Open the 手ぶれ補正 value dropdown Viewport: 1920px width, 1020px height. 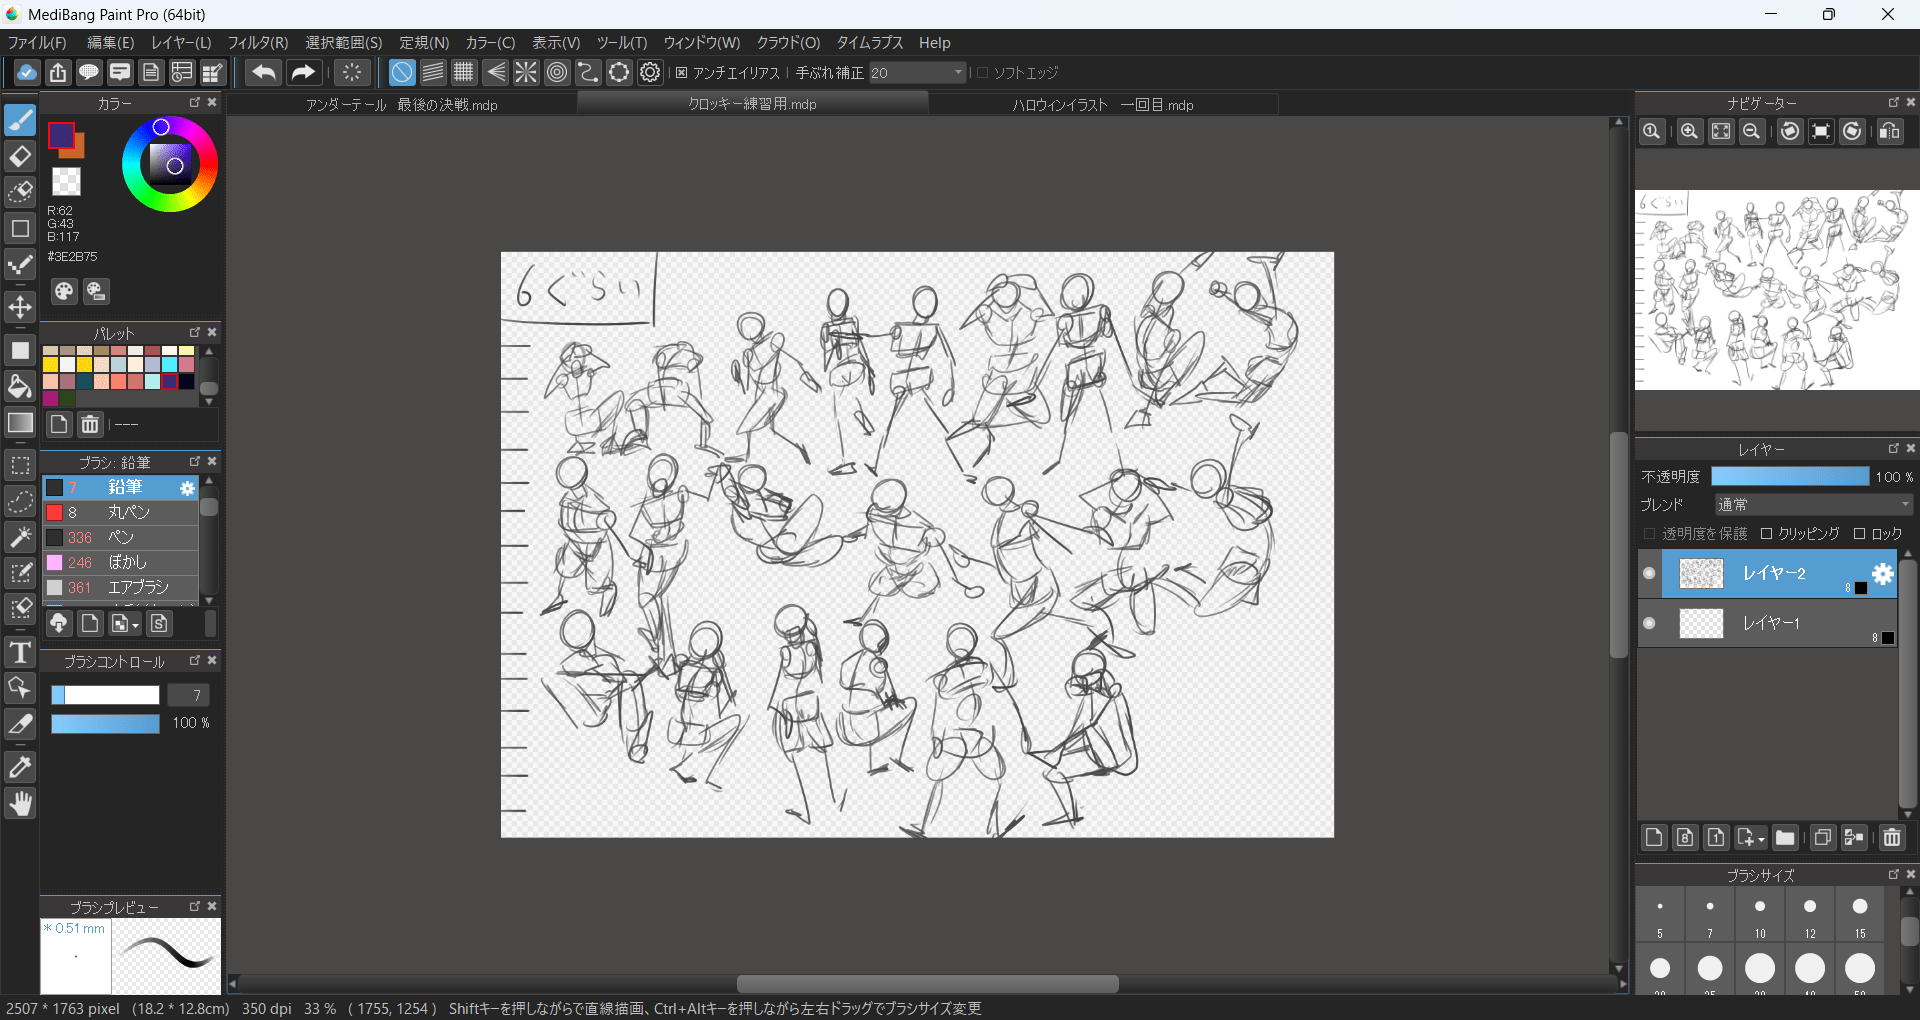[x=958, y=73]
